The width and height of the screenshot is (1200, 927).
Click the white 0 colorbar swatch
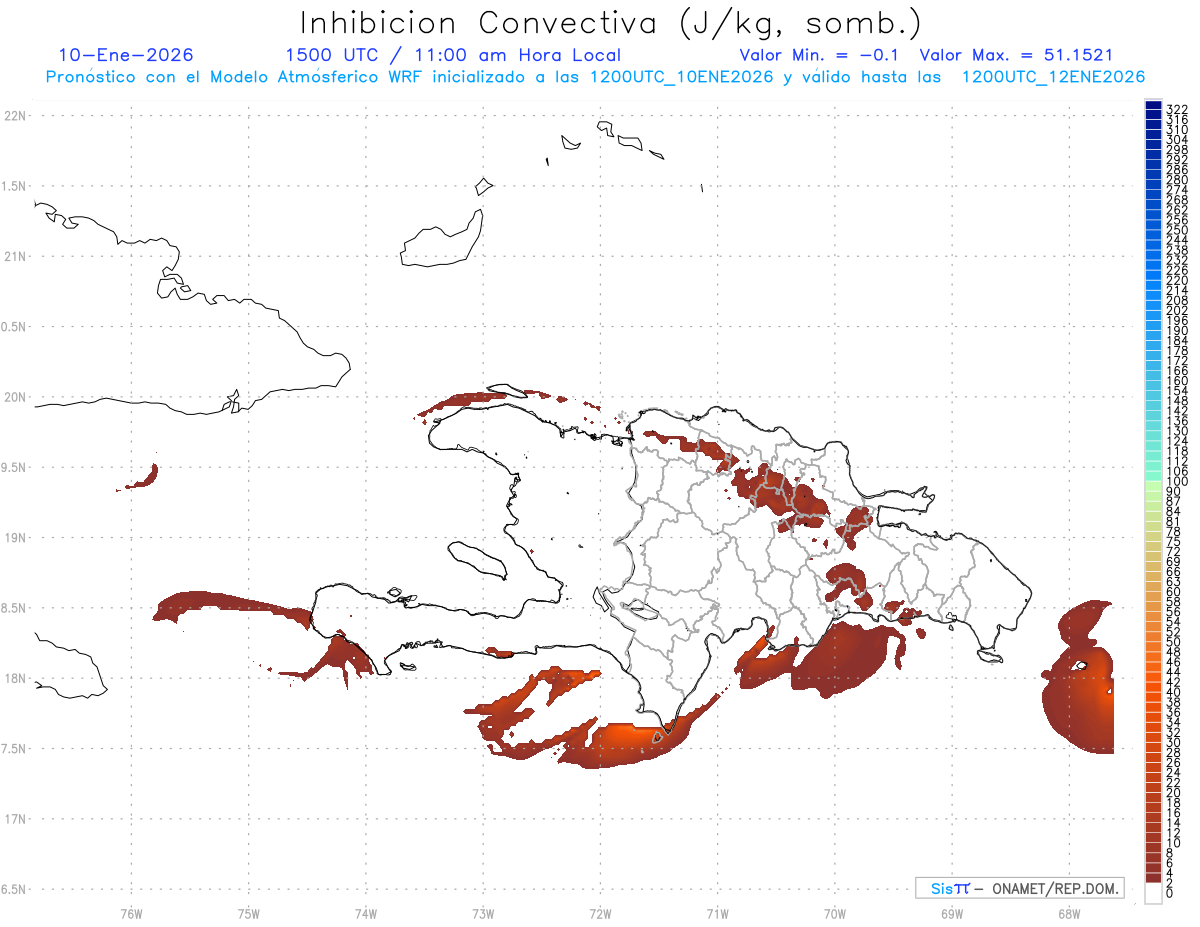click(x=1153, y=895)
